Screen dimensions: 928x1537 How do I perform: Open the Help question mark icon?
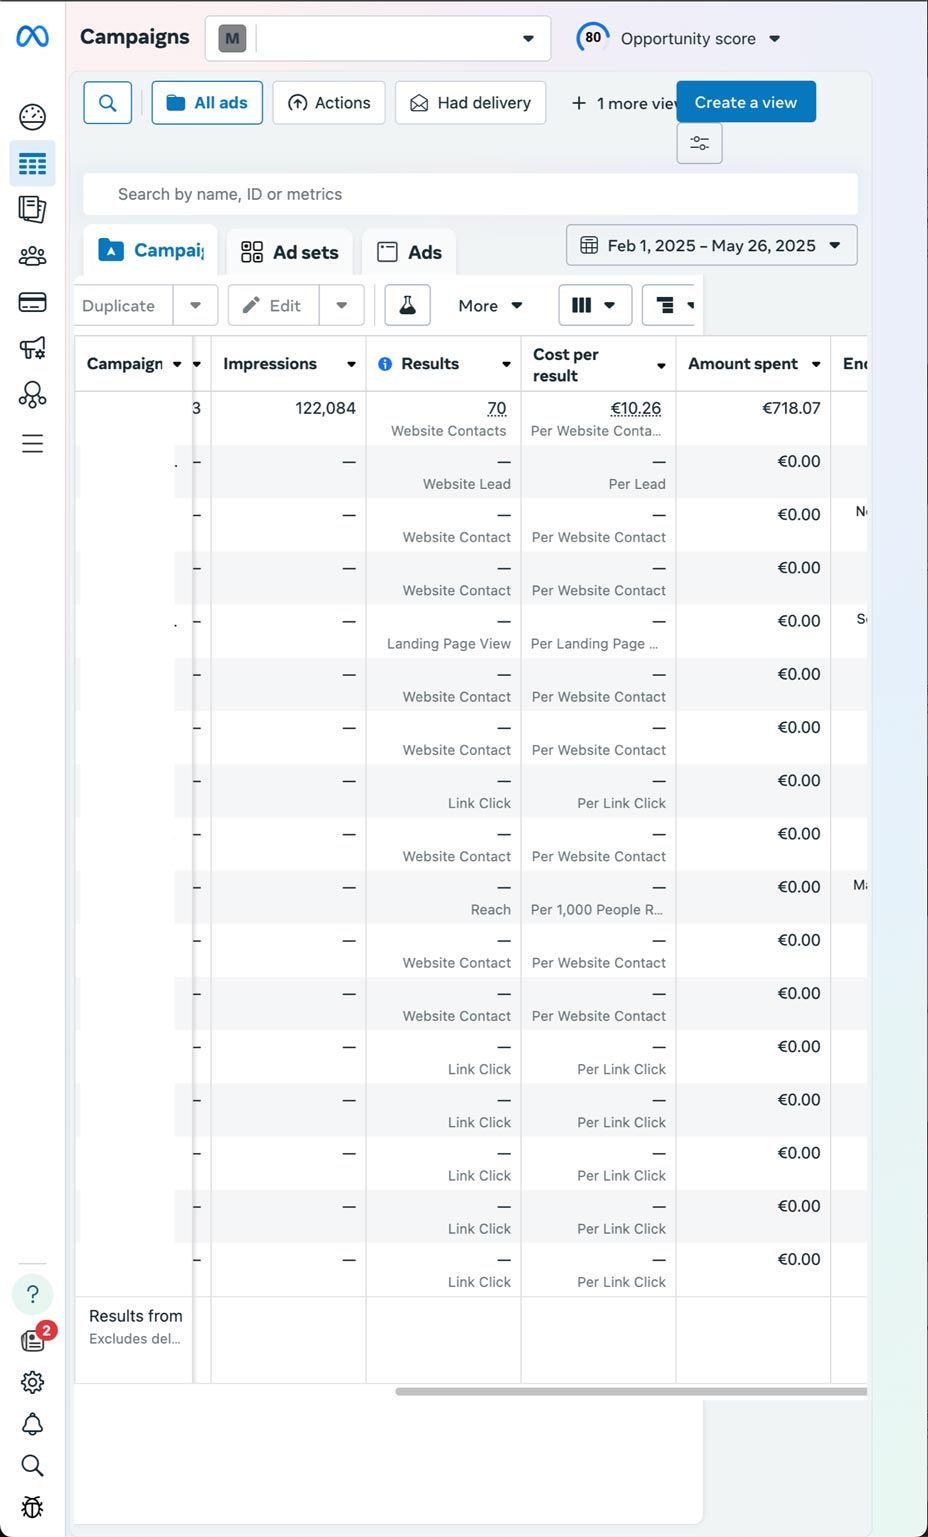pyautogui.click(x=32, y=1294)
